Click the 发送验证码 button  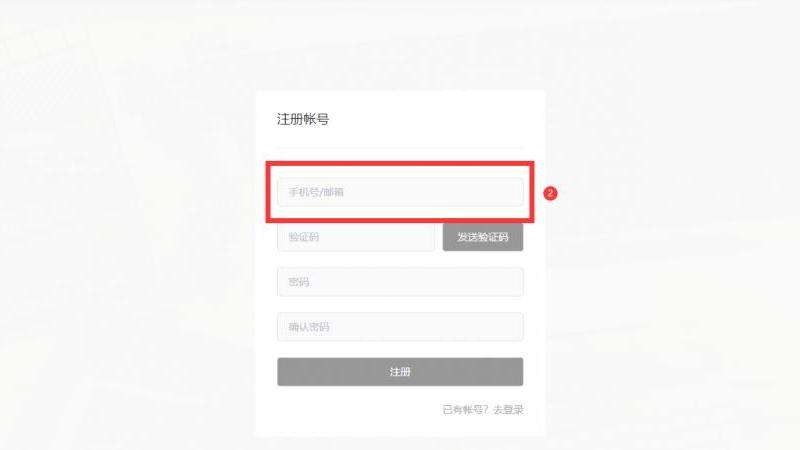pos(483,237)
